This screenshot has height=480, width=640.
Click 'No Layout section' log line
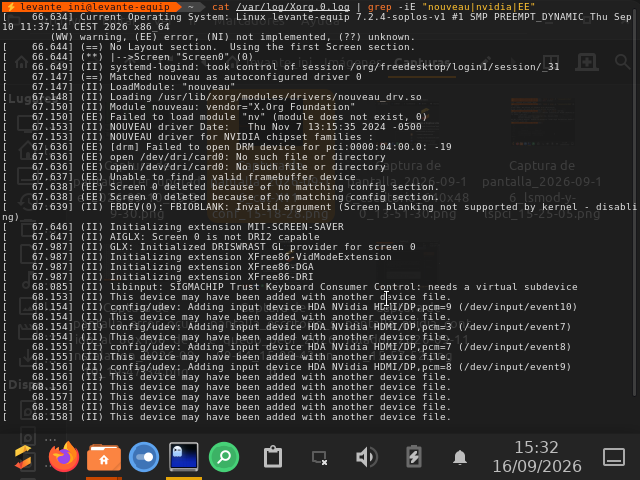point(209,47)
